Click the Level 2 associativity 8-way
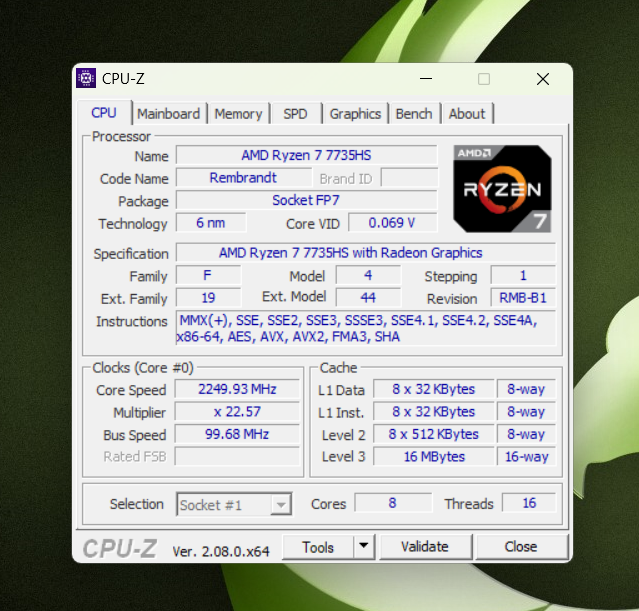 (527, 434)
